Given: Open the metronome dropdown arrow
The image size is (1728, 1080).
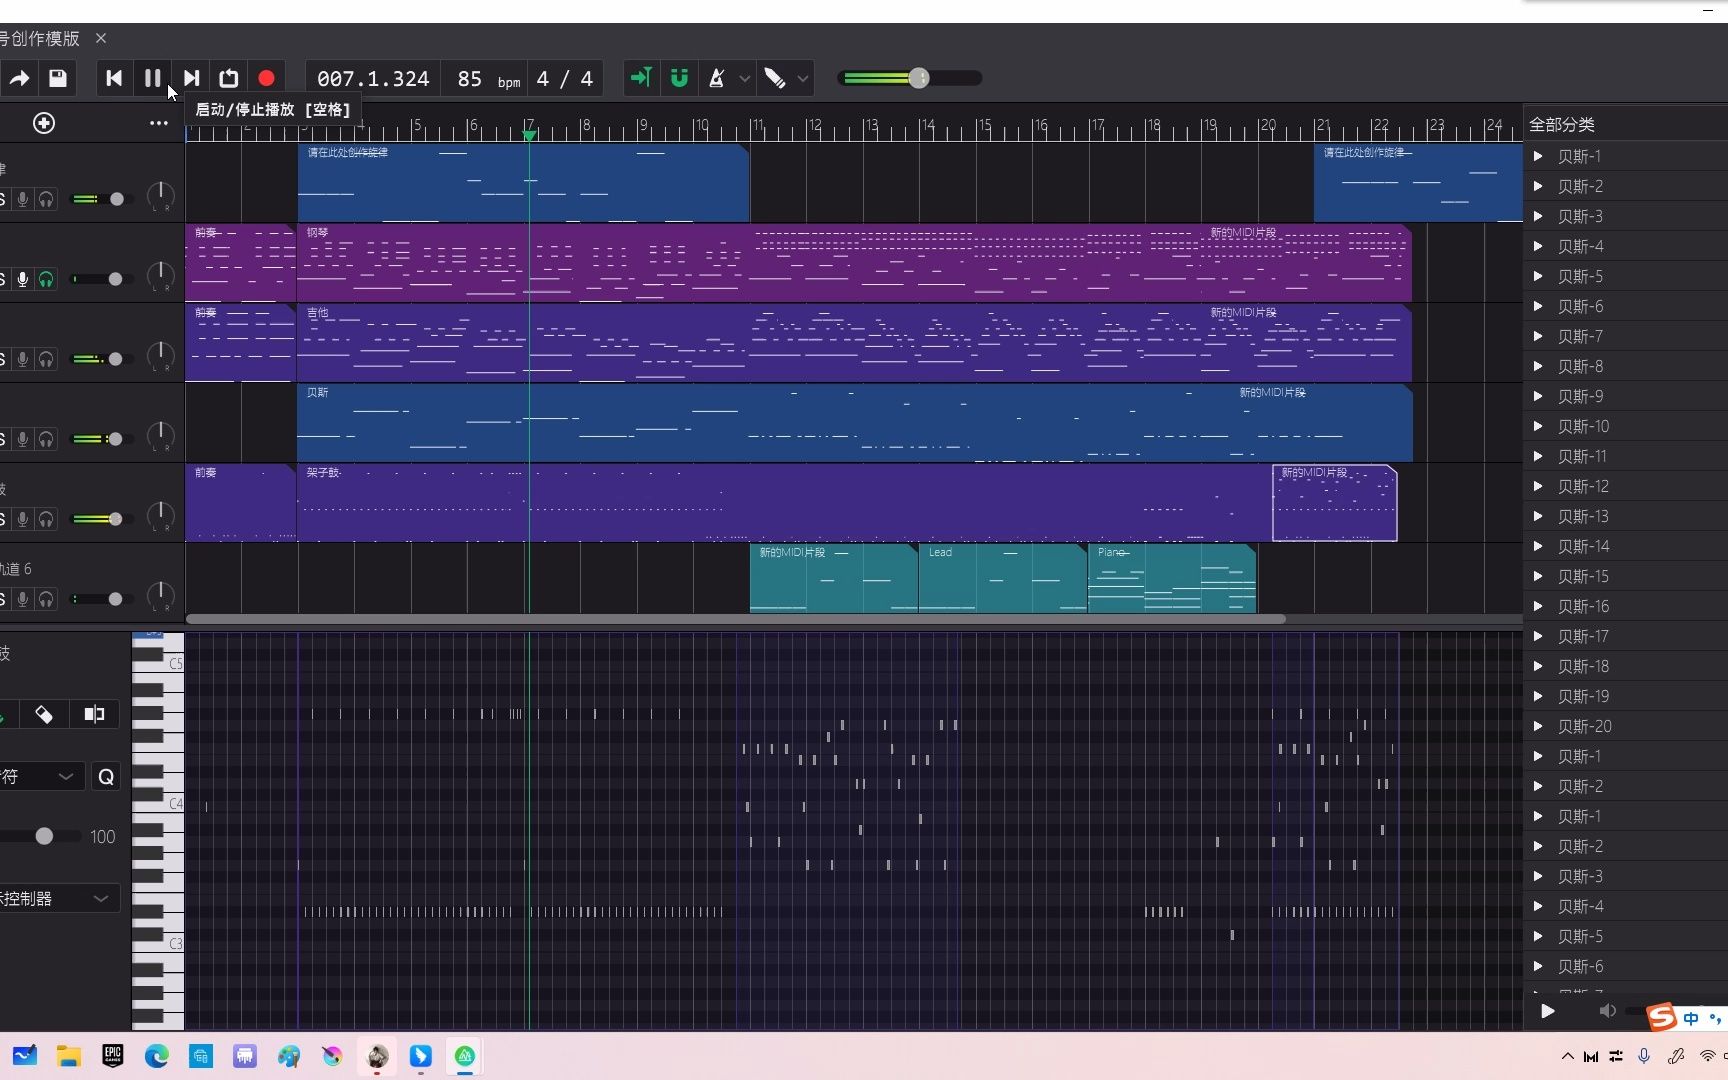Looking at the screenshot, I should (744, 78).
